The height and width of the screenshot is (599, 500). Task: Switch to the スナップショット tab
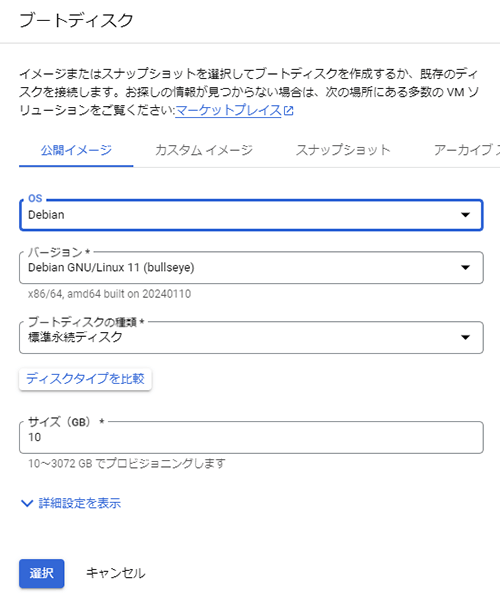tap(343, 150)
